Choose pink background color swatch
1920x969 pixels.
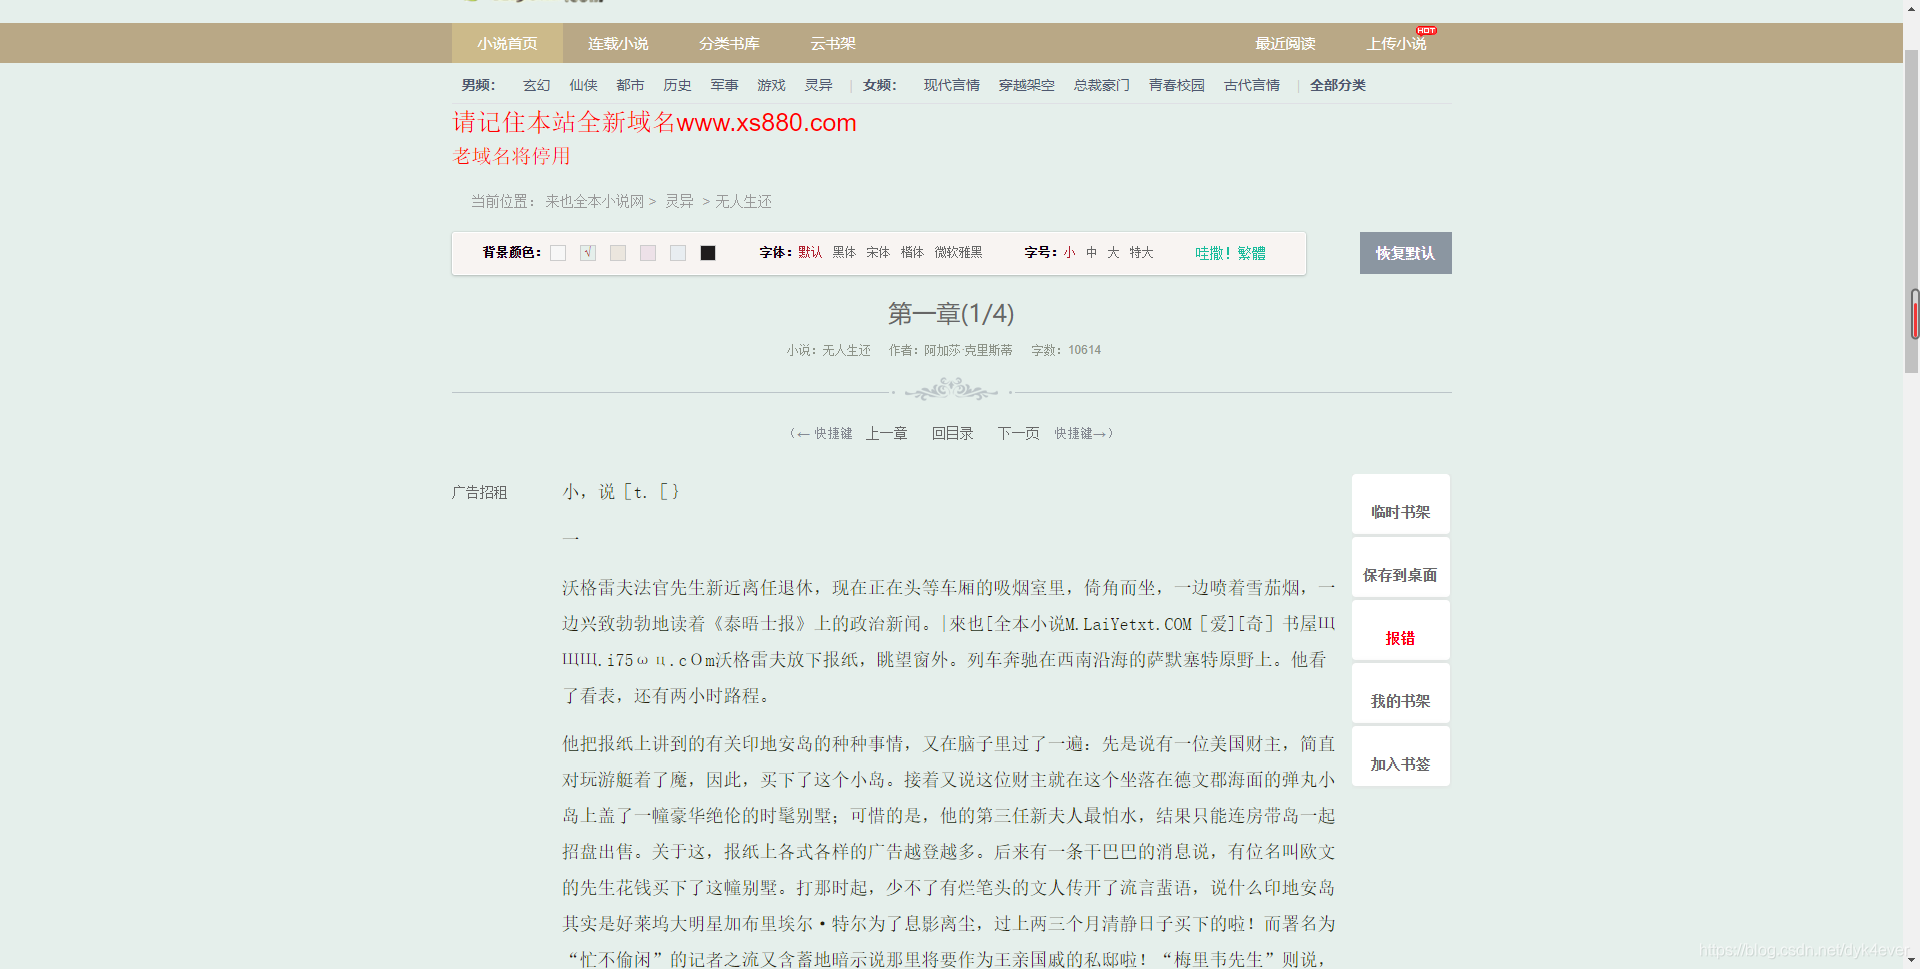click(648, 253)
